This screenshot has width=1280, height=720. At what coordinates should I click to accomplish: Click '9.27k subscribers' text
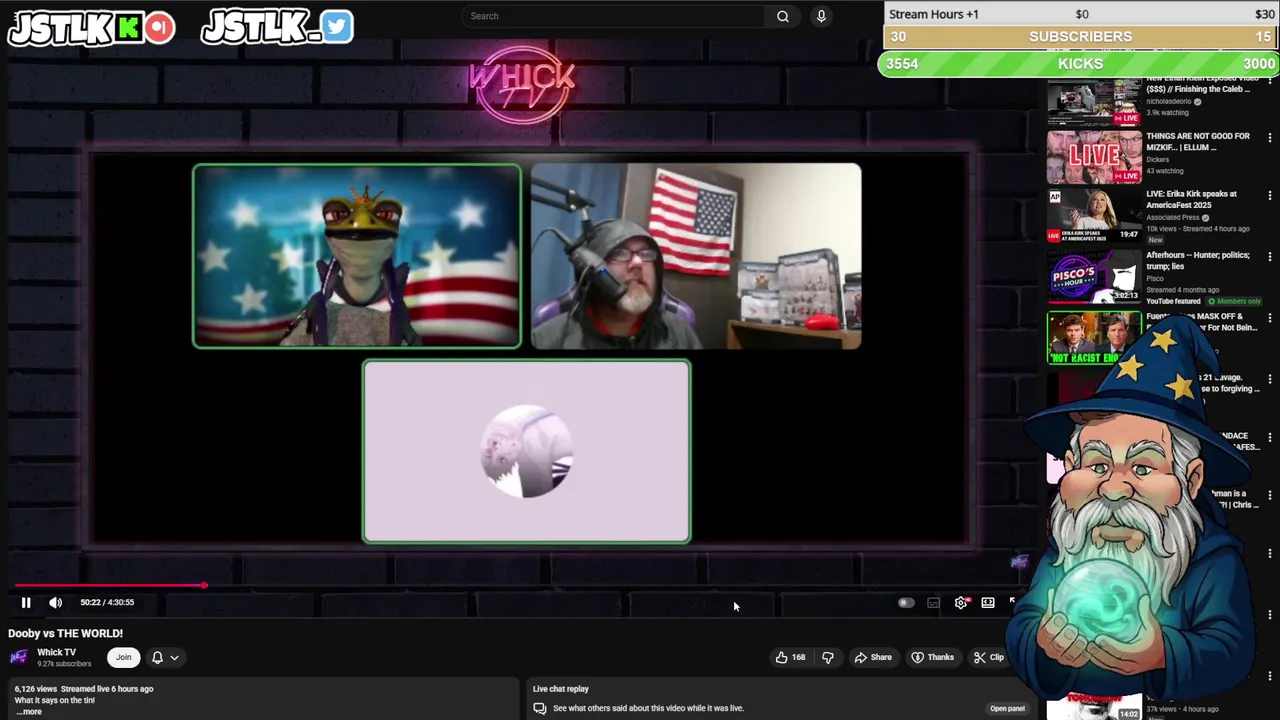(x=64, y=664)
